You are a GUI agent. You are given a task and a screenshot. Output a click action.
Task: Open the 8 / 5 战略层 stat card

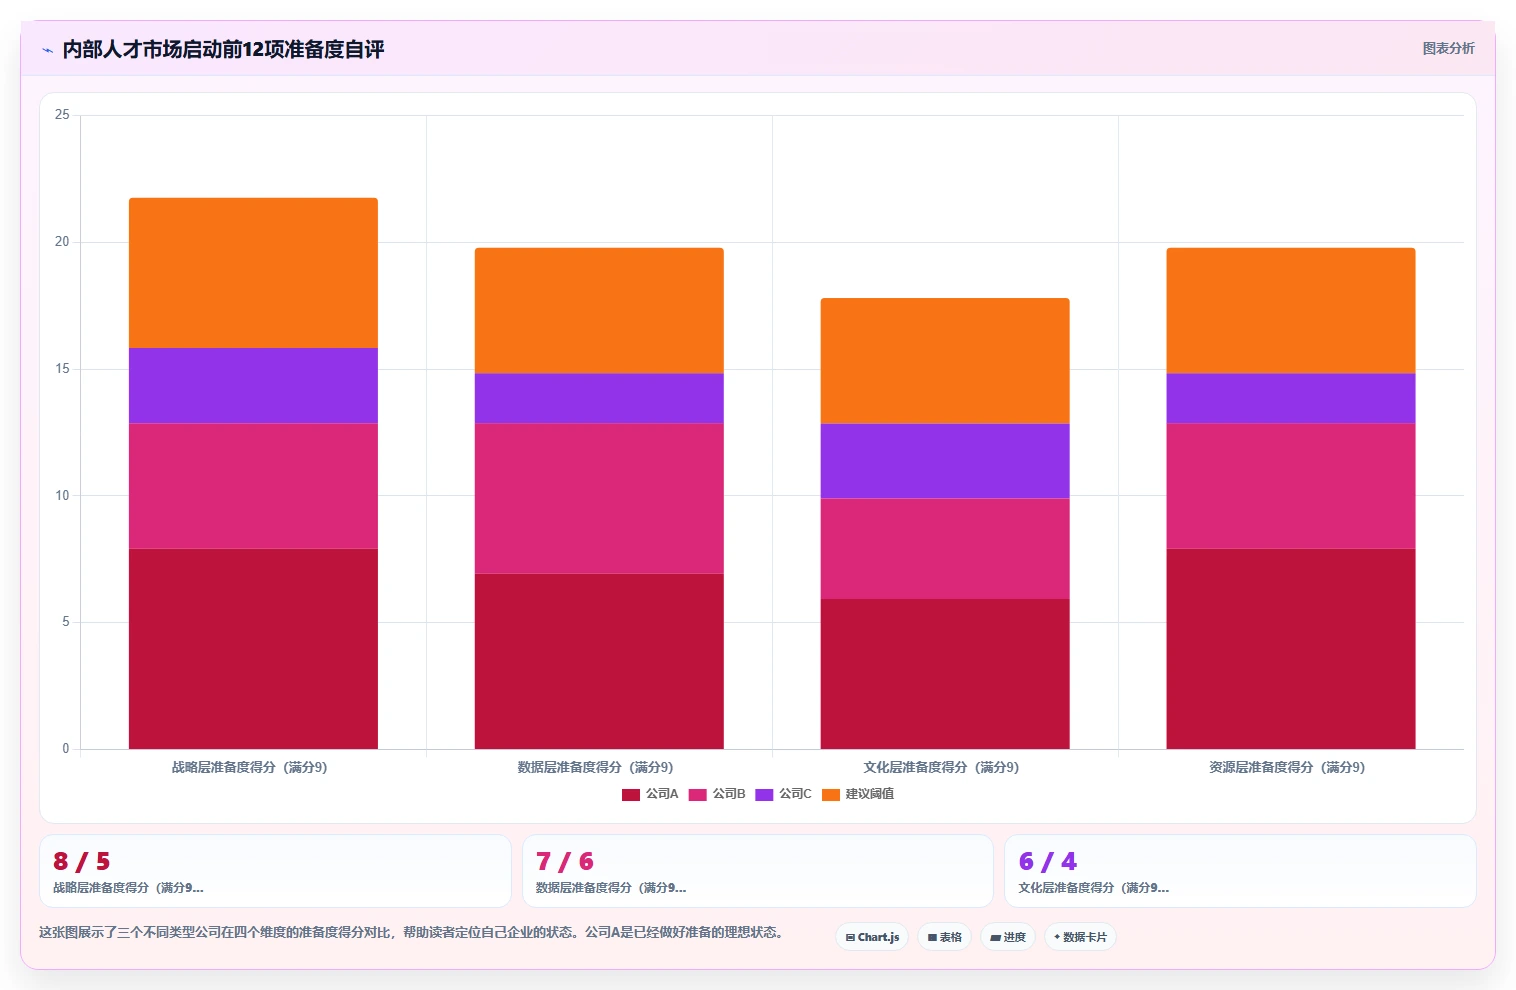pyautogui.click(x=275, y=871)
